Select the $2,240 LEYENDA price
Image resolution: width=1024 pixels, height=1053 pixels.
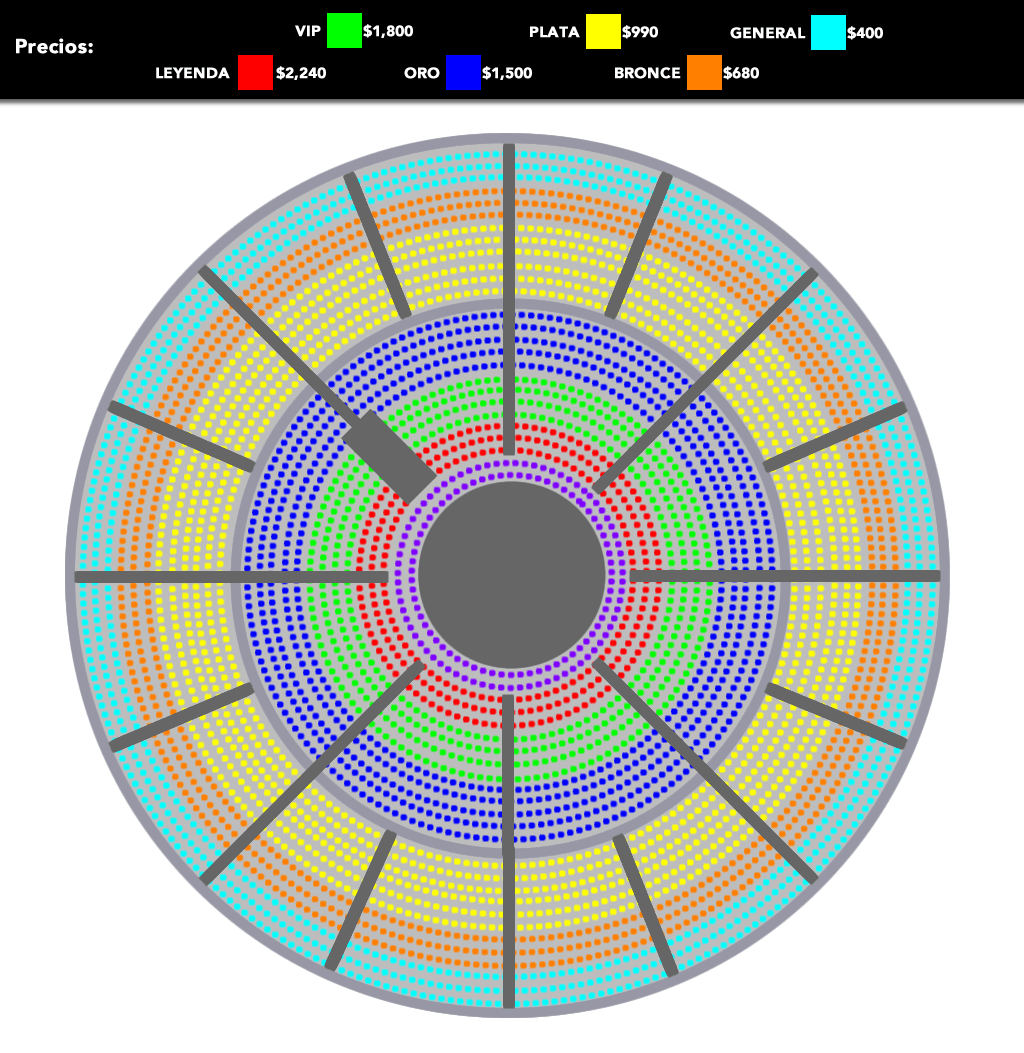301,73
